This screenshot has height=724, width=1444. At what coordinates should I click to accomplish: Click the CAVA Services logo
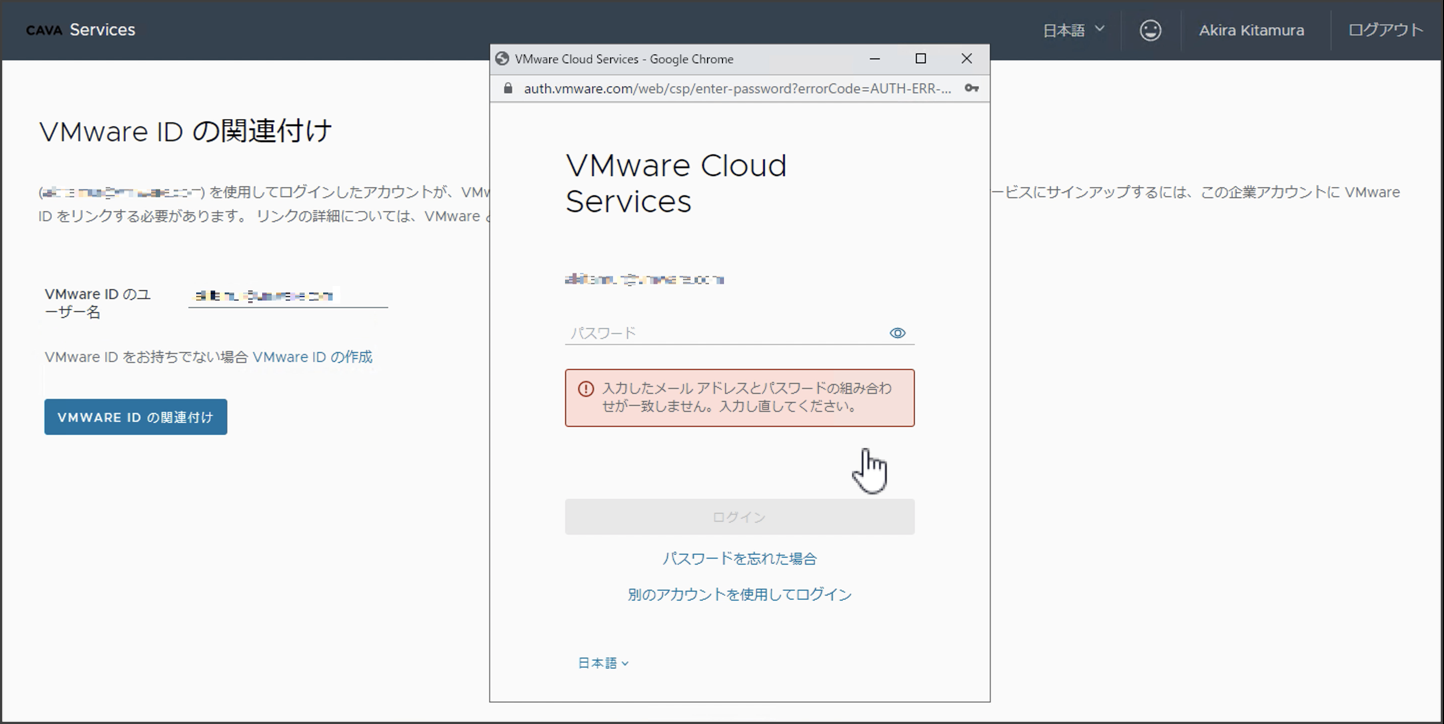pyautogui.click(x=80, y=29)
